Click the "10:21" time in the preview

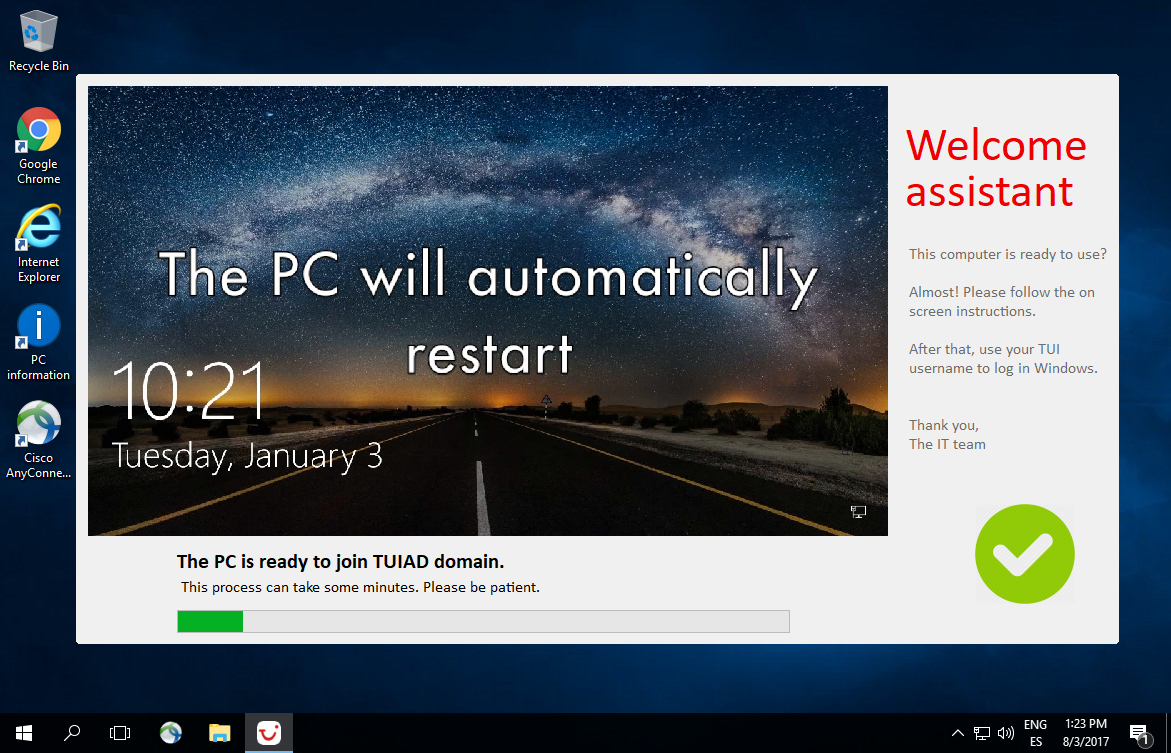click(190, 391)
